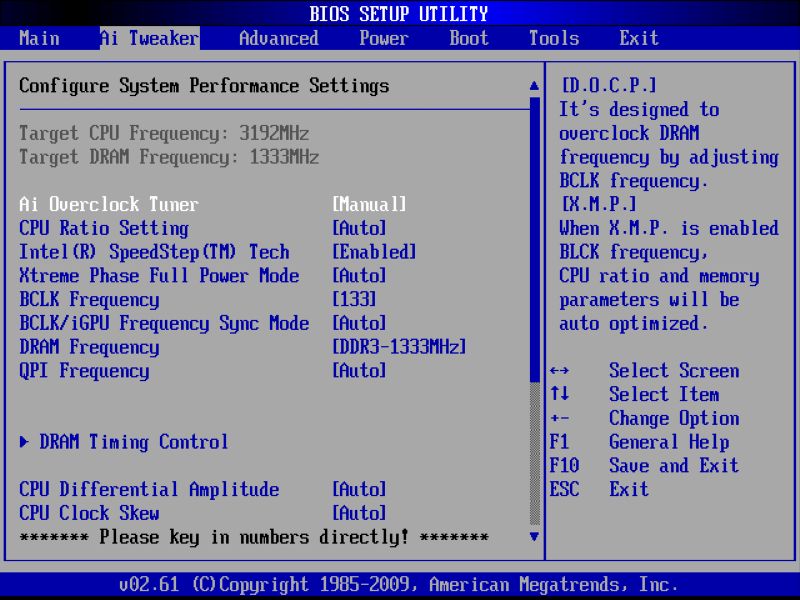Click the Configure System Performance Settings heading

coord(204,86)
